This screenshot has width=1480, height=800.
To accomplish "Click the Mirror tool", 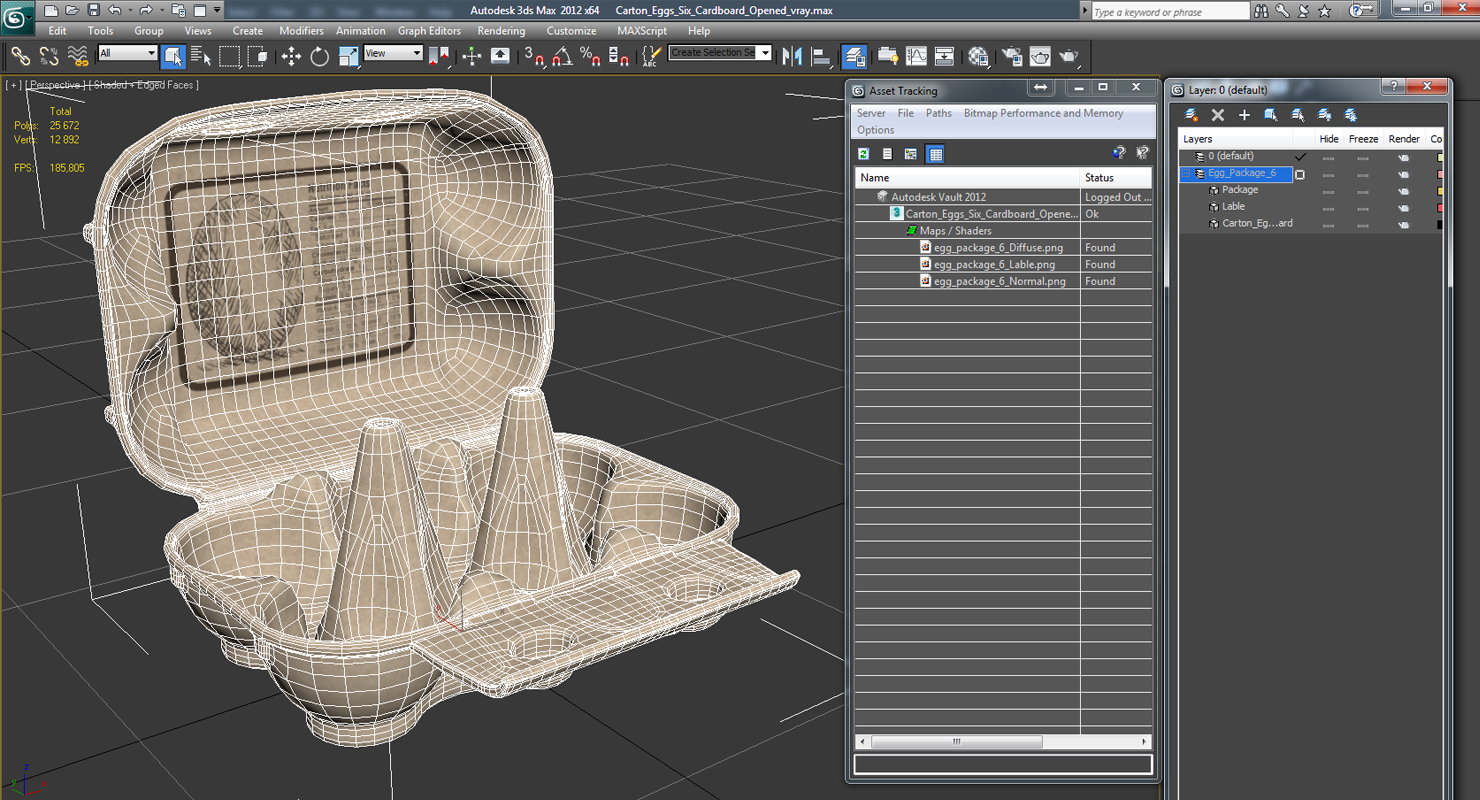I will [792, 56].
